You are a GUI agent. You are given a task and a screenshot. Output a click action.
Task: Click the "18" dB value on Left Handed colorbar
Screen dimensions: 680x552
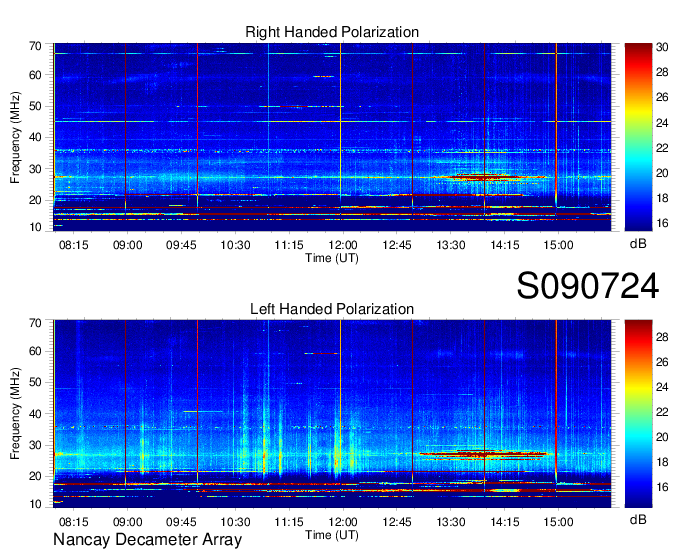tap(662, 462)
